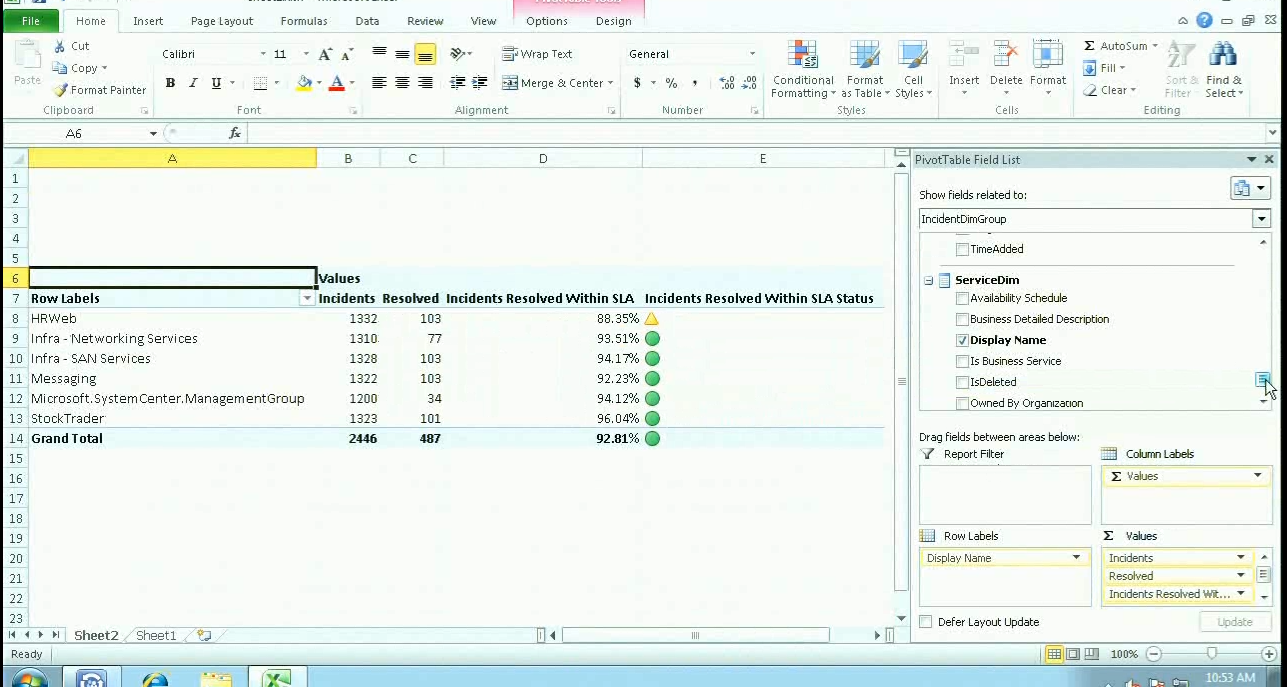1287x687 pixels.
Task: Click the Insert cells icon
Action: pyautogui.click(x=964, y=55)
